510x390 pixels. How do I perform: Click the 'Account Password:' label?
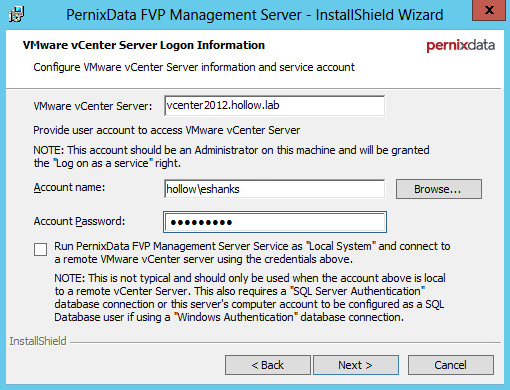pos(79,221)
